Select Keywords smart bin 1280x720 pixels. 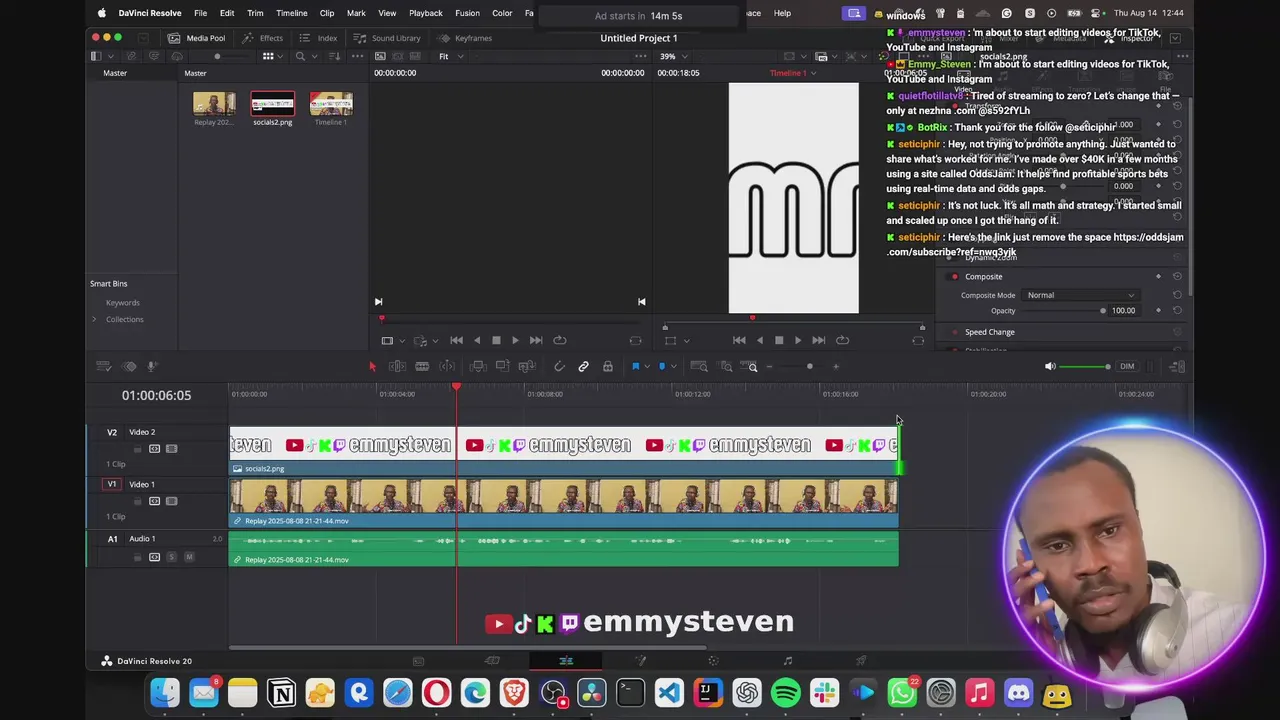[123, 303]
